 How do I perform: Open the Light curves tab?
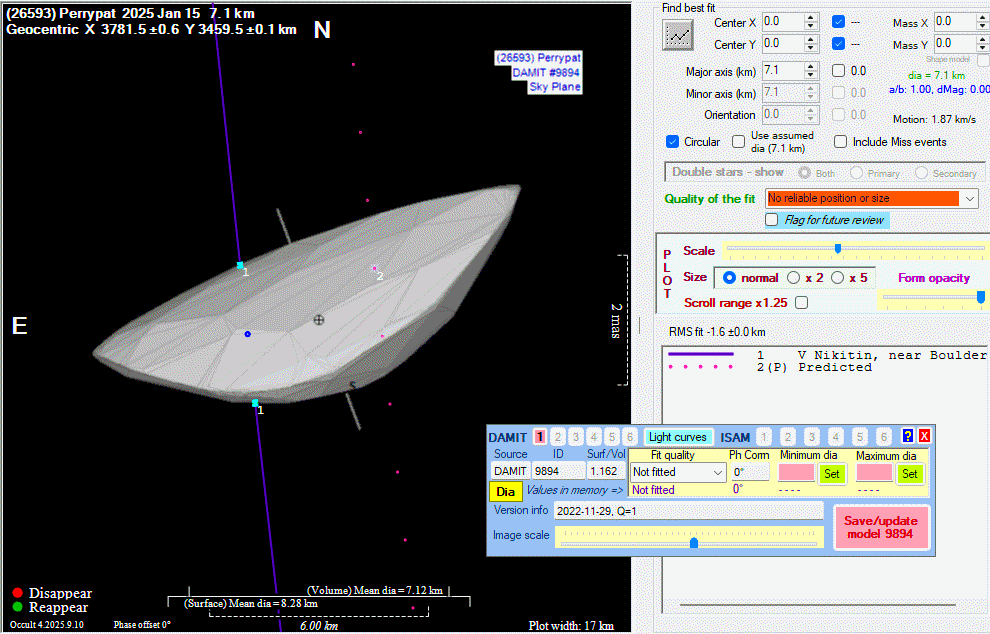(x=677, y=437)
